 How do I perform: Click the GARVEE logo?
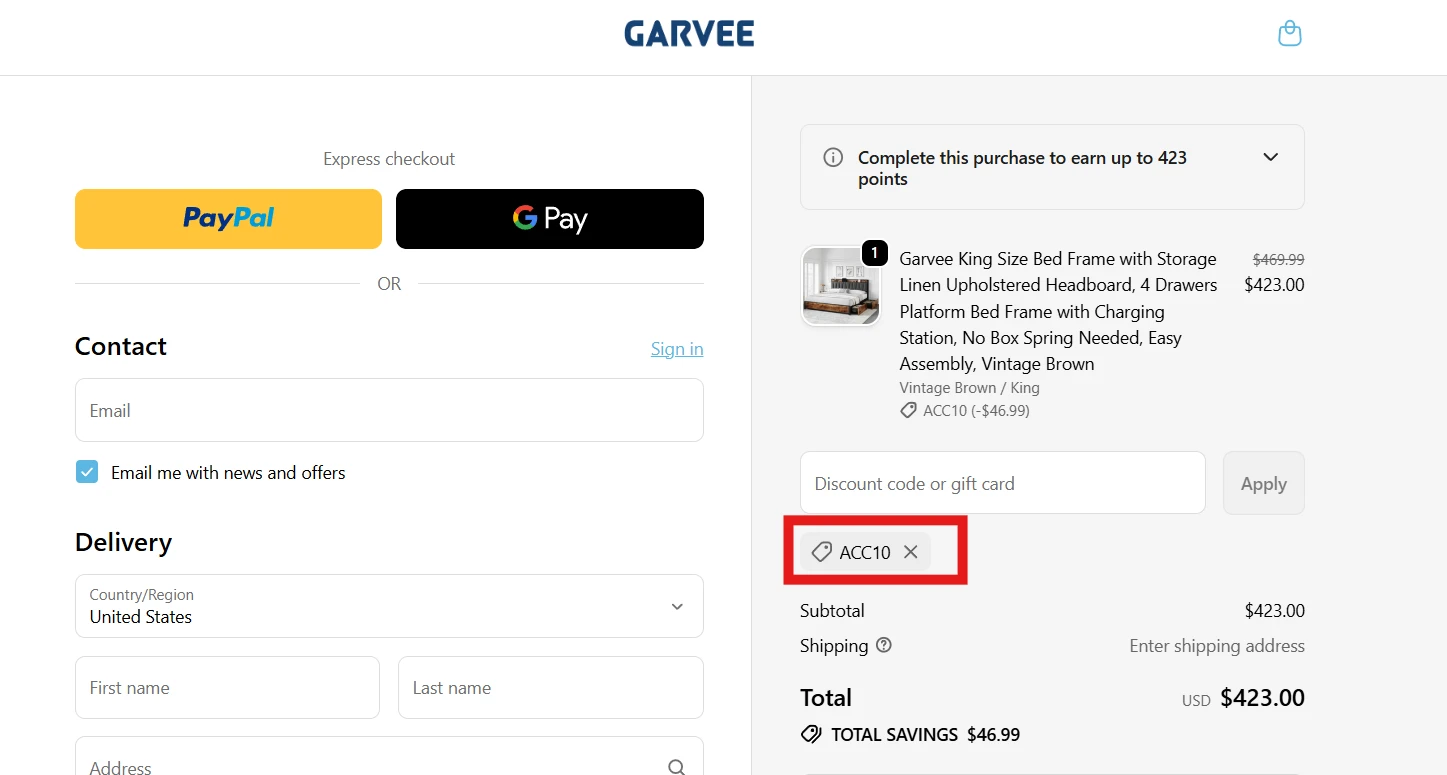(689, 34)
